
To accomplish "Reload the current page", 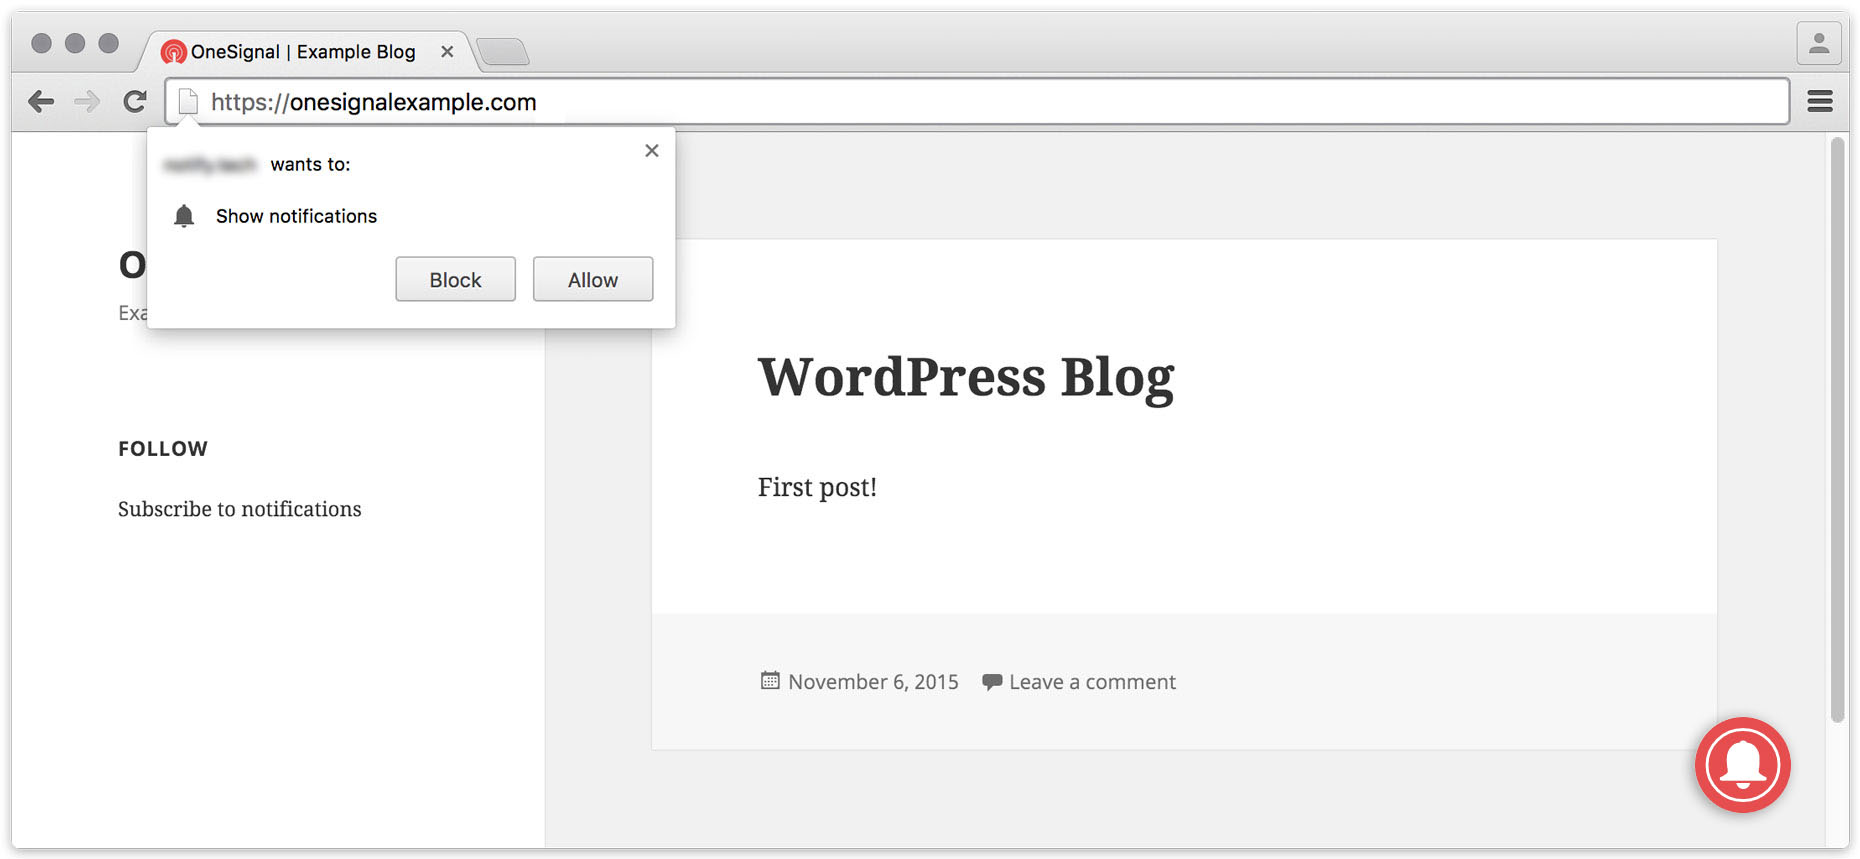I will coord(135,101).
